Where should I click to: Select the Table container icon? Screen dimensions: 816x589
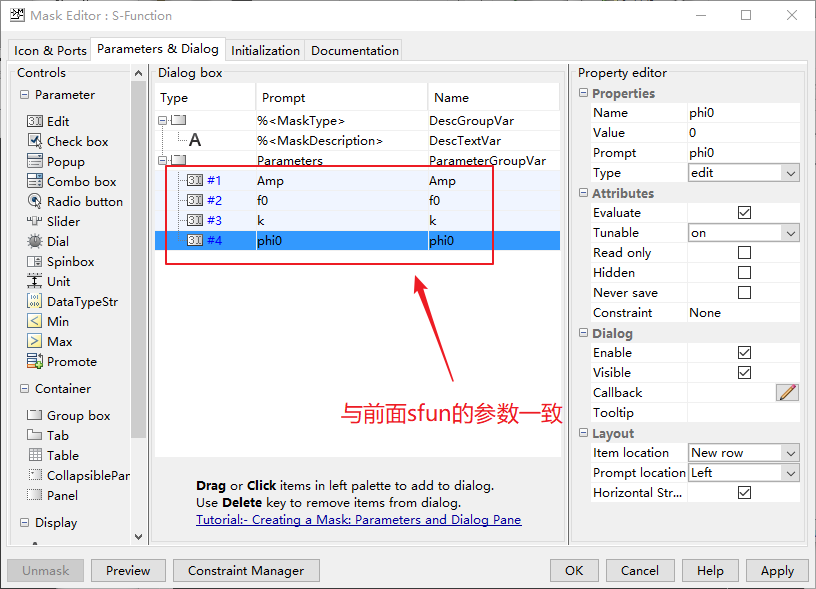tap(35, 455)
